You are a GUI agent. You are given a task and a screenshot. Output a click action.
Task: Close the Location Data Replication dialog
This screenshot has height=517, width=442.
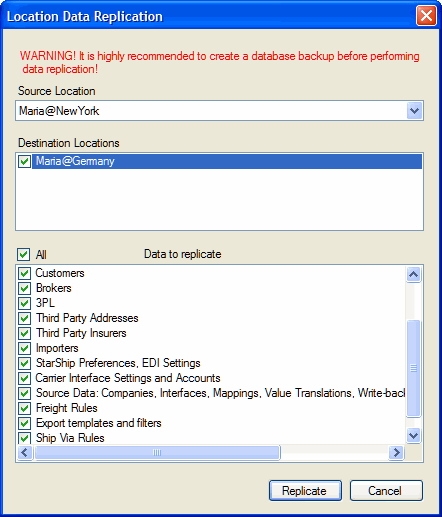[x=426, y=16]
